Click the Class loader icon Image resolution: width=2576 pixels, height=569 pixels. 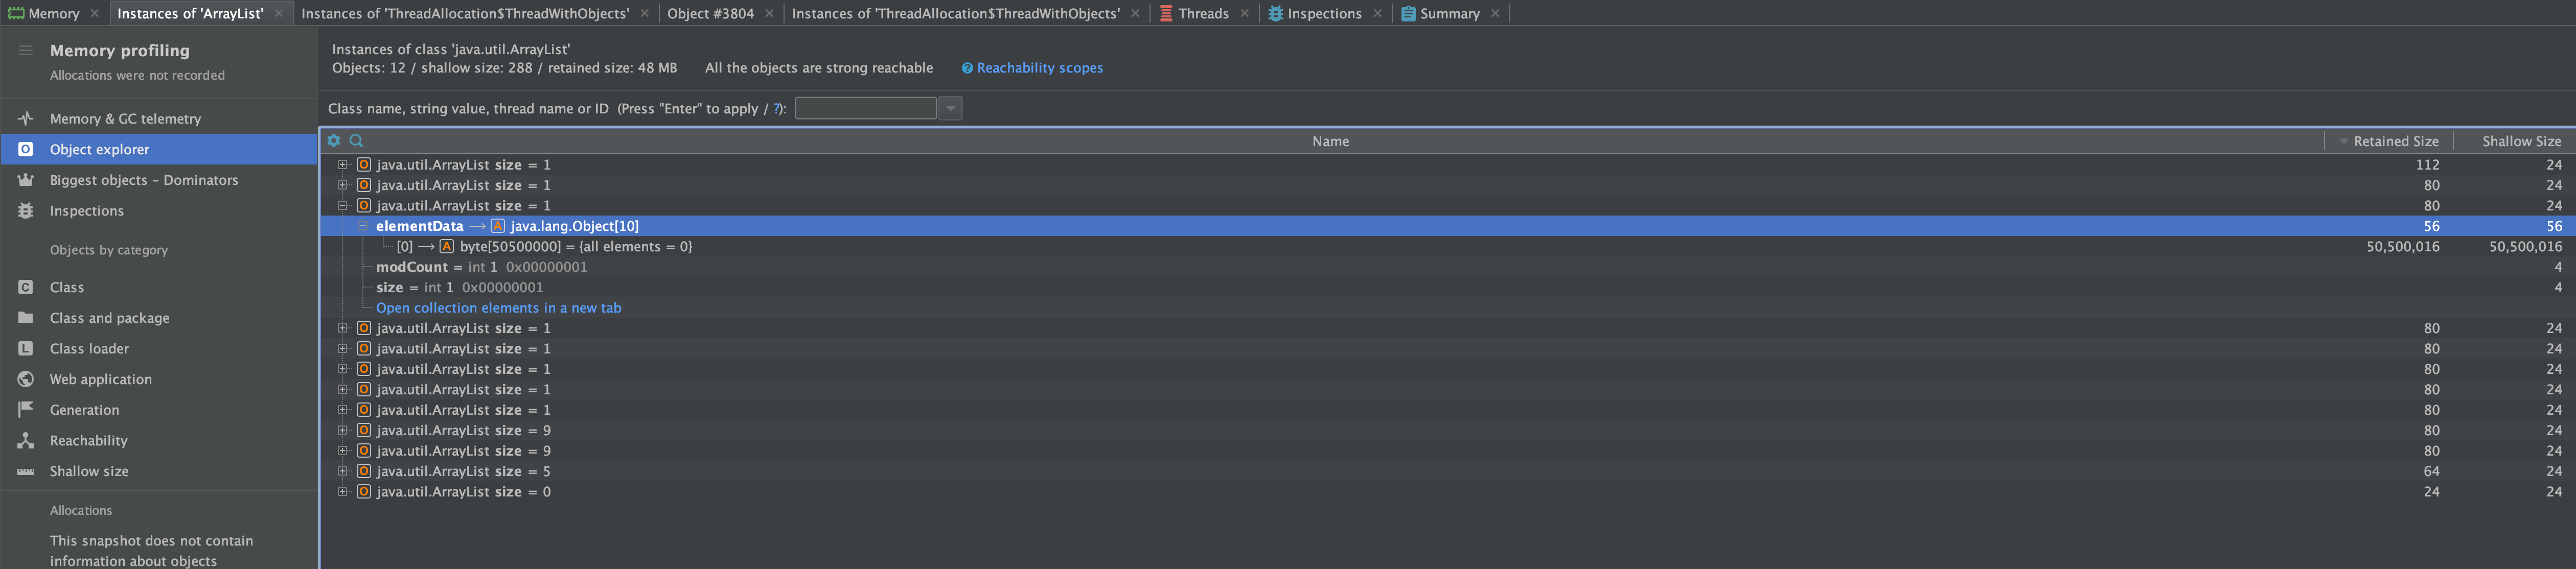(26, 348)
